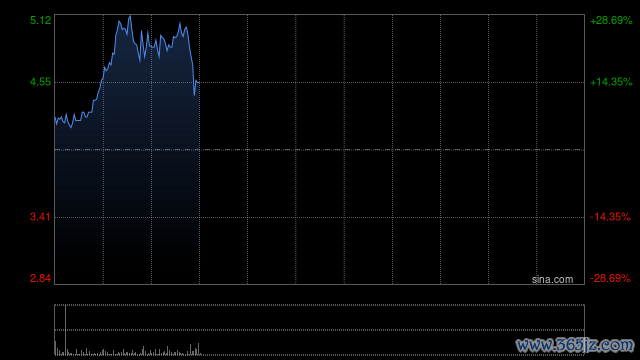Click the 3.41 price axis label

pos(40,217)
